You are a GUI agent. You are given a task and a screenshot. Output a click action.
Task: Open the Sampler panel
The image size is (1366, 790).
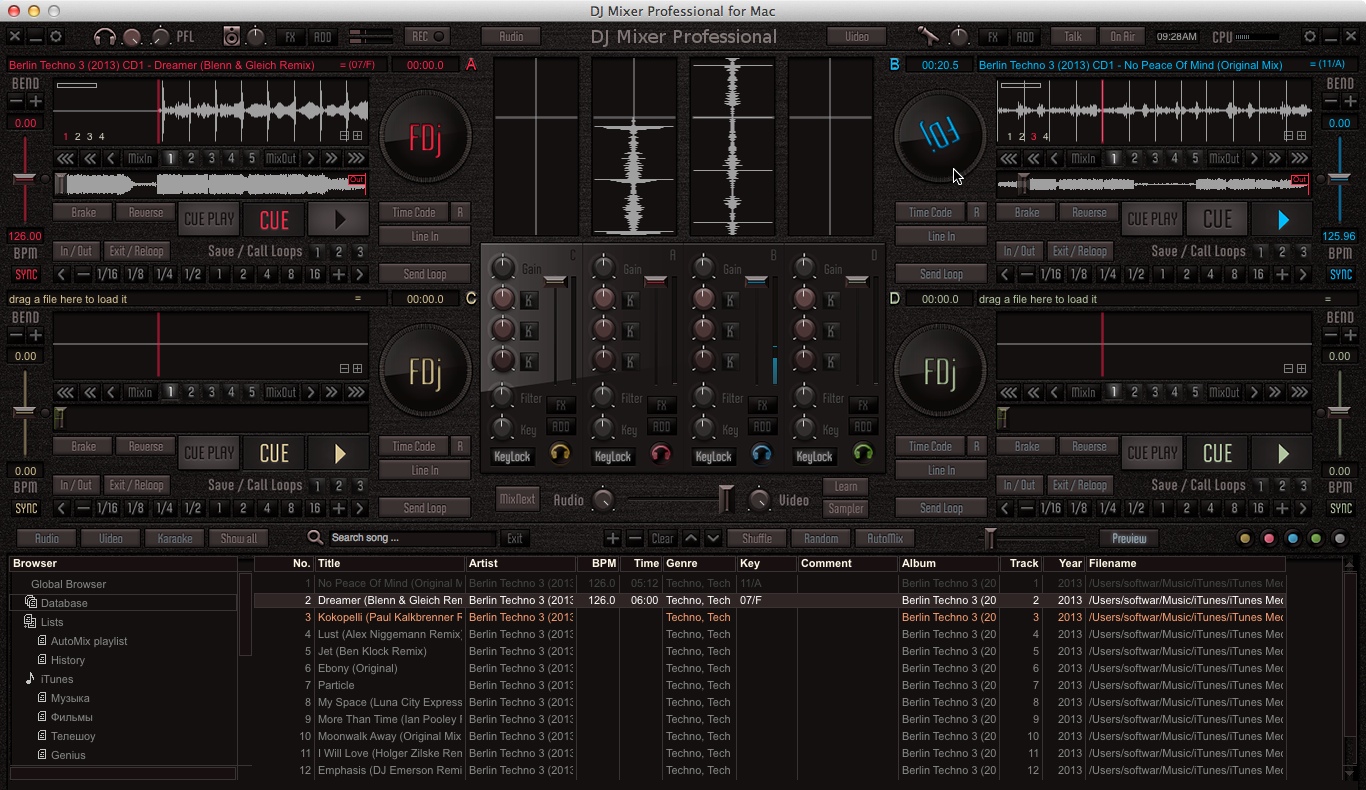[x=846, y=508]
